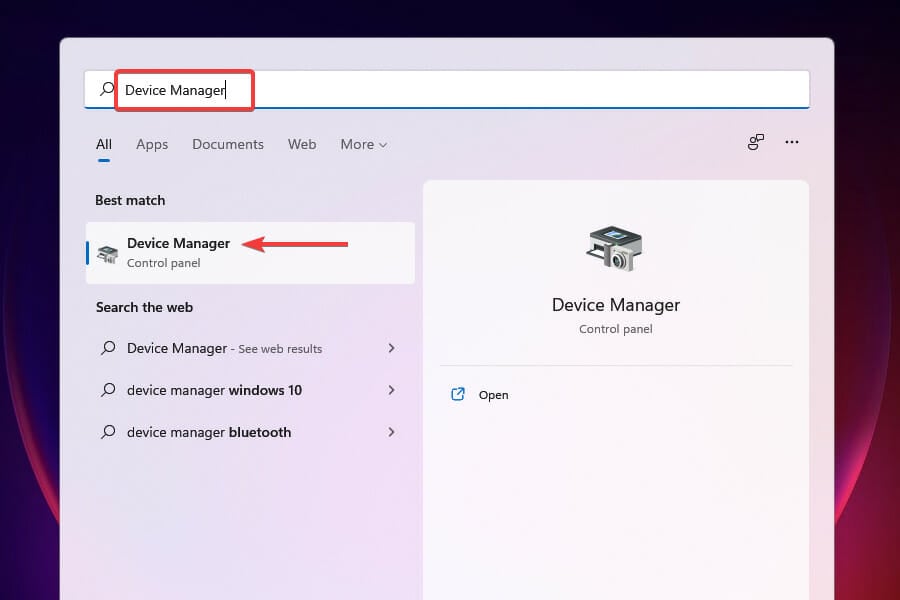
Task: Click 'Device Manager' title in preview pane
Action: (x=616, y=305)
